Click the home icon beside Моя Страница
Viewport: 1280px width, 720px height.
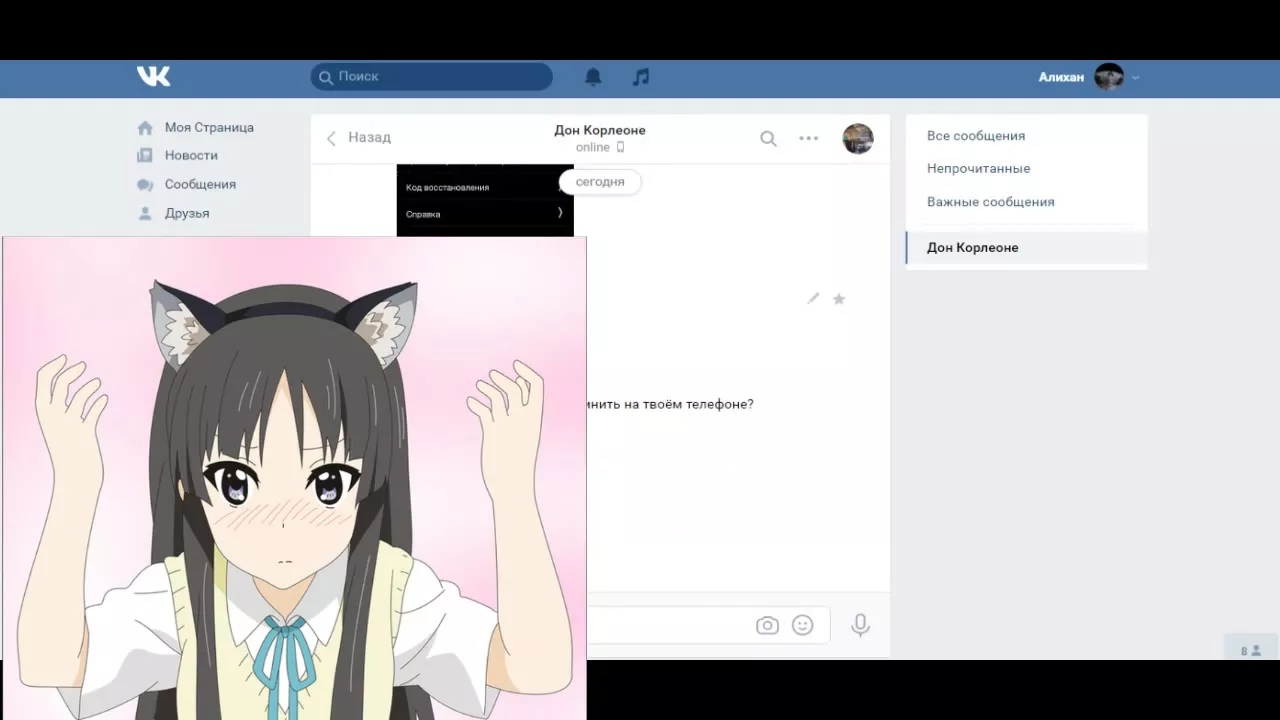(145, 127)
